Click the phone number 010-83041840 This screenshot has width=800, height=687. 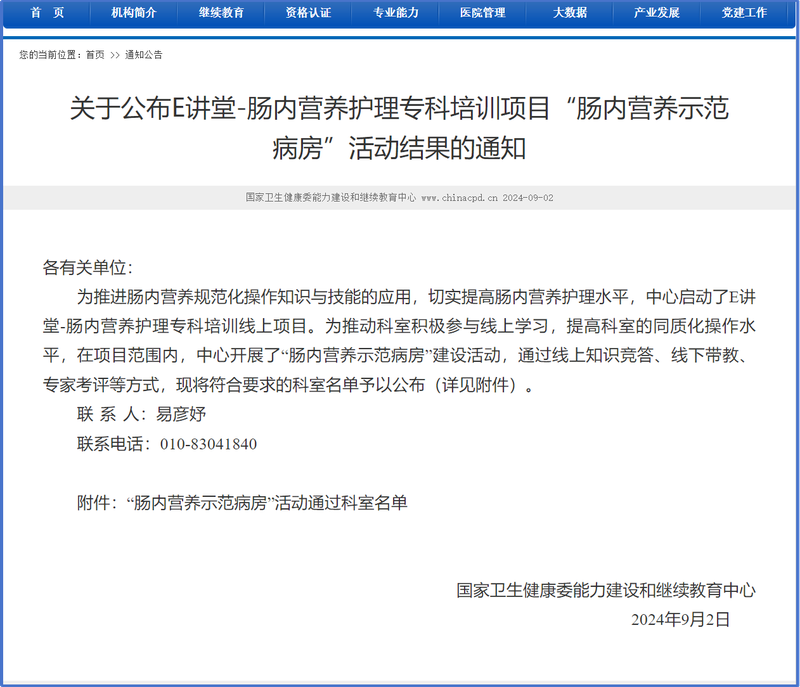[x=208, y=444]
